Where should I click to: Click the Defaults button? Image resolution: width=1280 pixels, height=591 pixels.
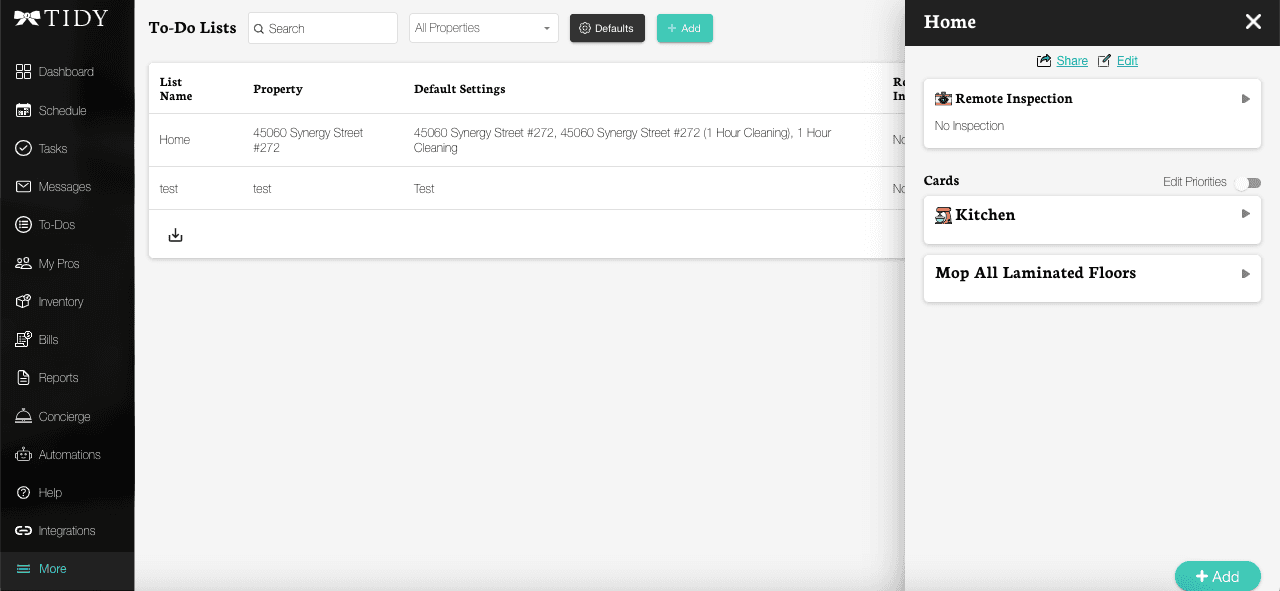click(607, 29)
